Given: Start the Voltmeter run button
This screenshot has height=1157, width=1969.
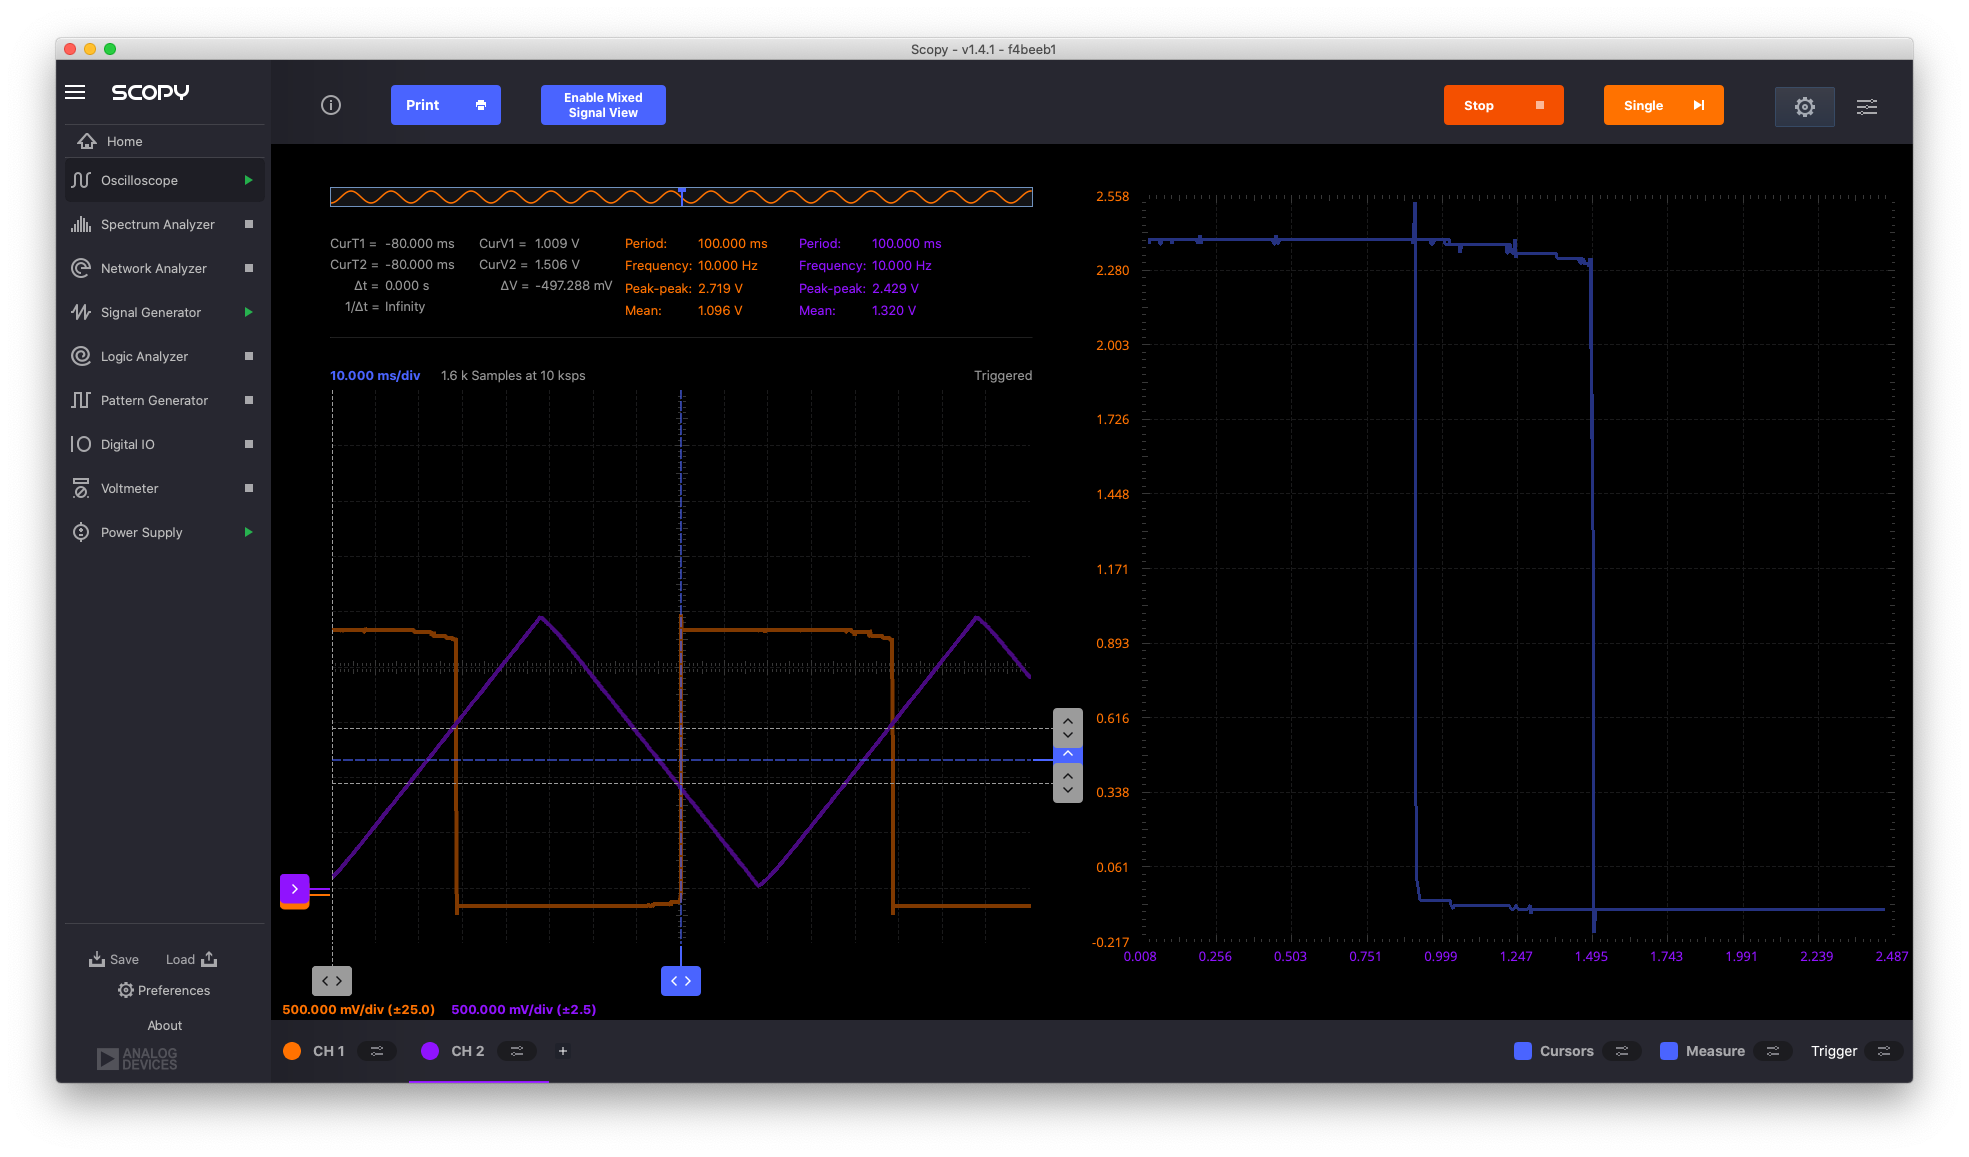Looking at the screenshot, I should click(x=249, y=488).
